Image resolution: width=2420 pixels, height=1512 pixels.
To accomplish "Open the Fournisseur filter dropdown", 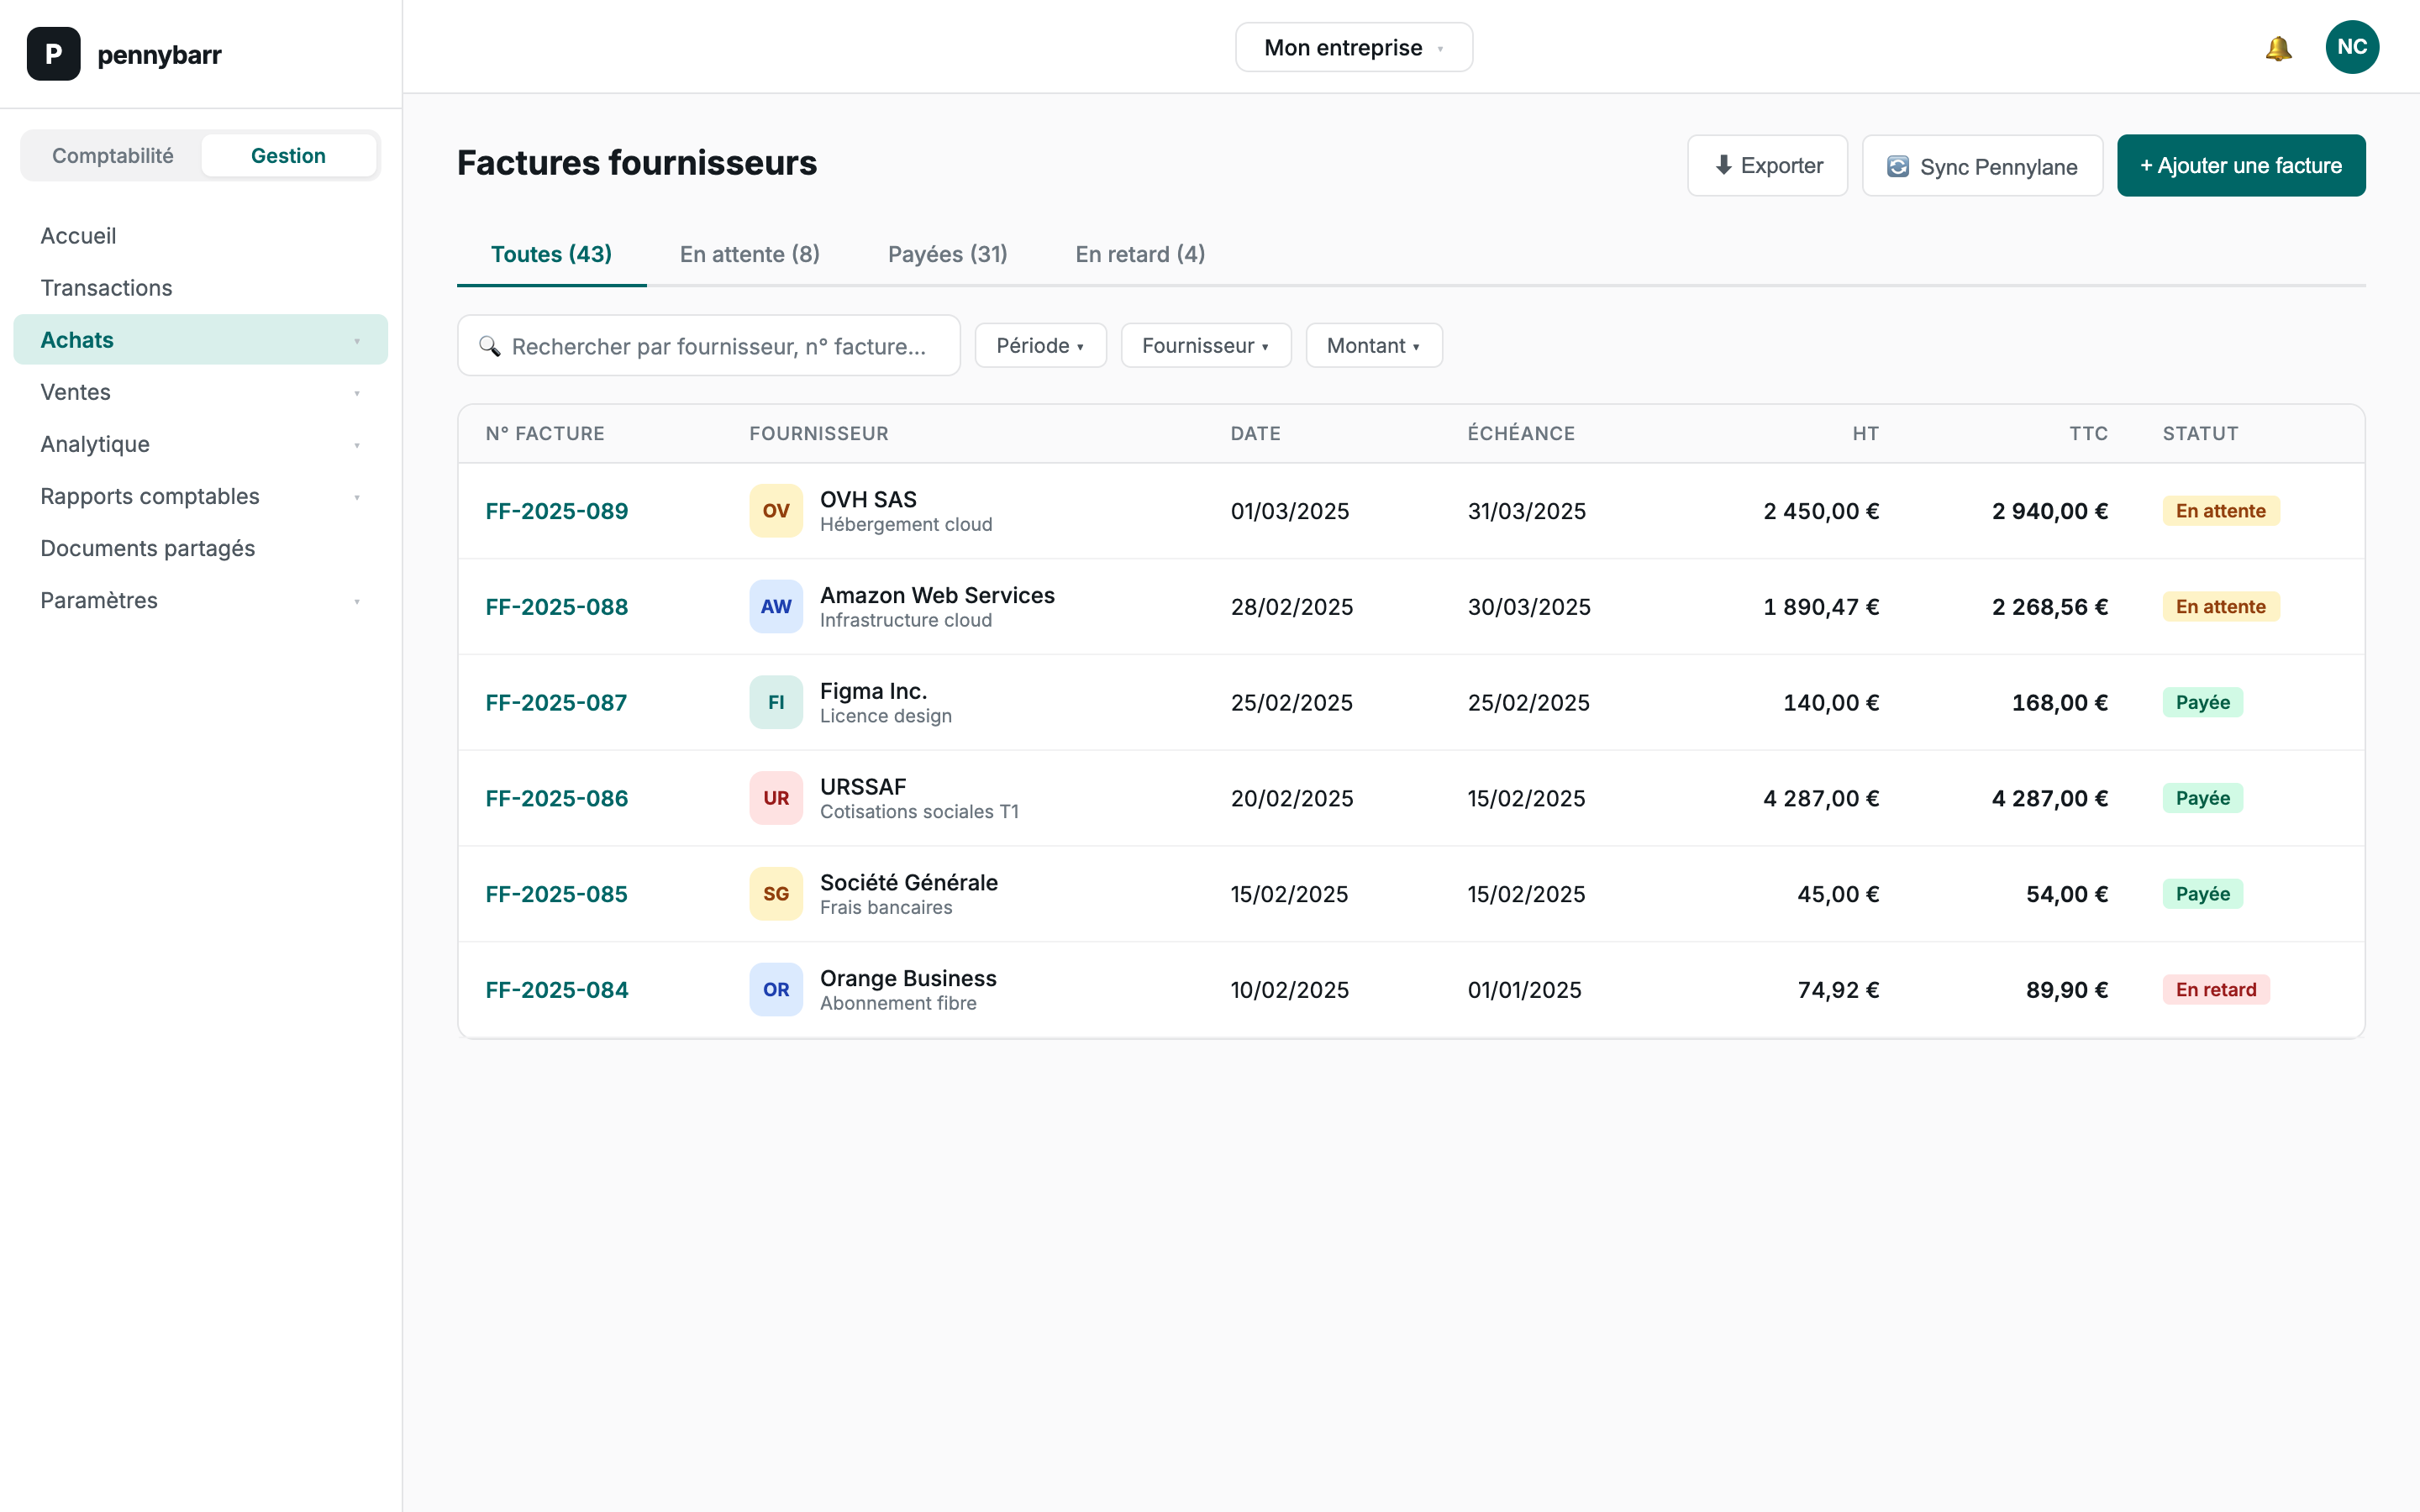I will [x=1205, y=346].
